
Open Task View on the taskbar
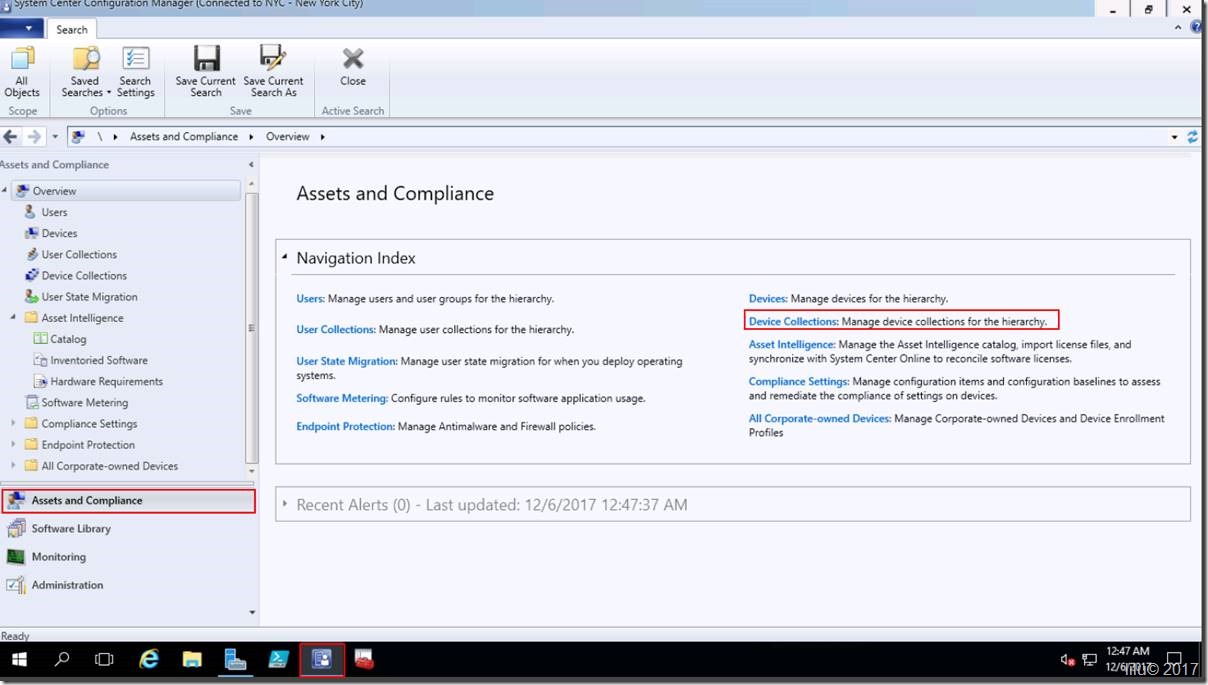click(104, 659)
